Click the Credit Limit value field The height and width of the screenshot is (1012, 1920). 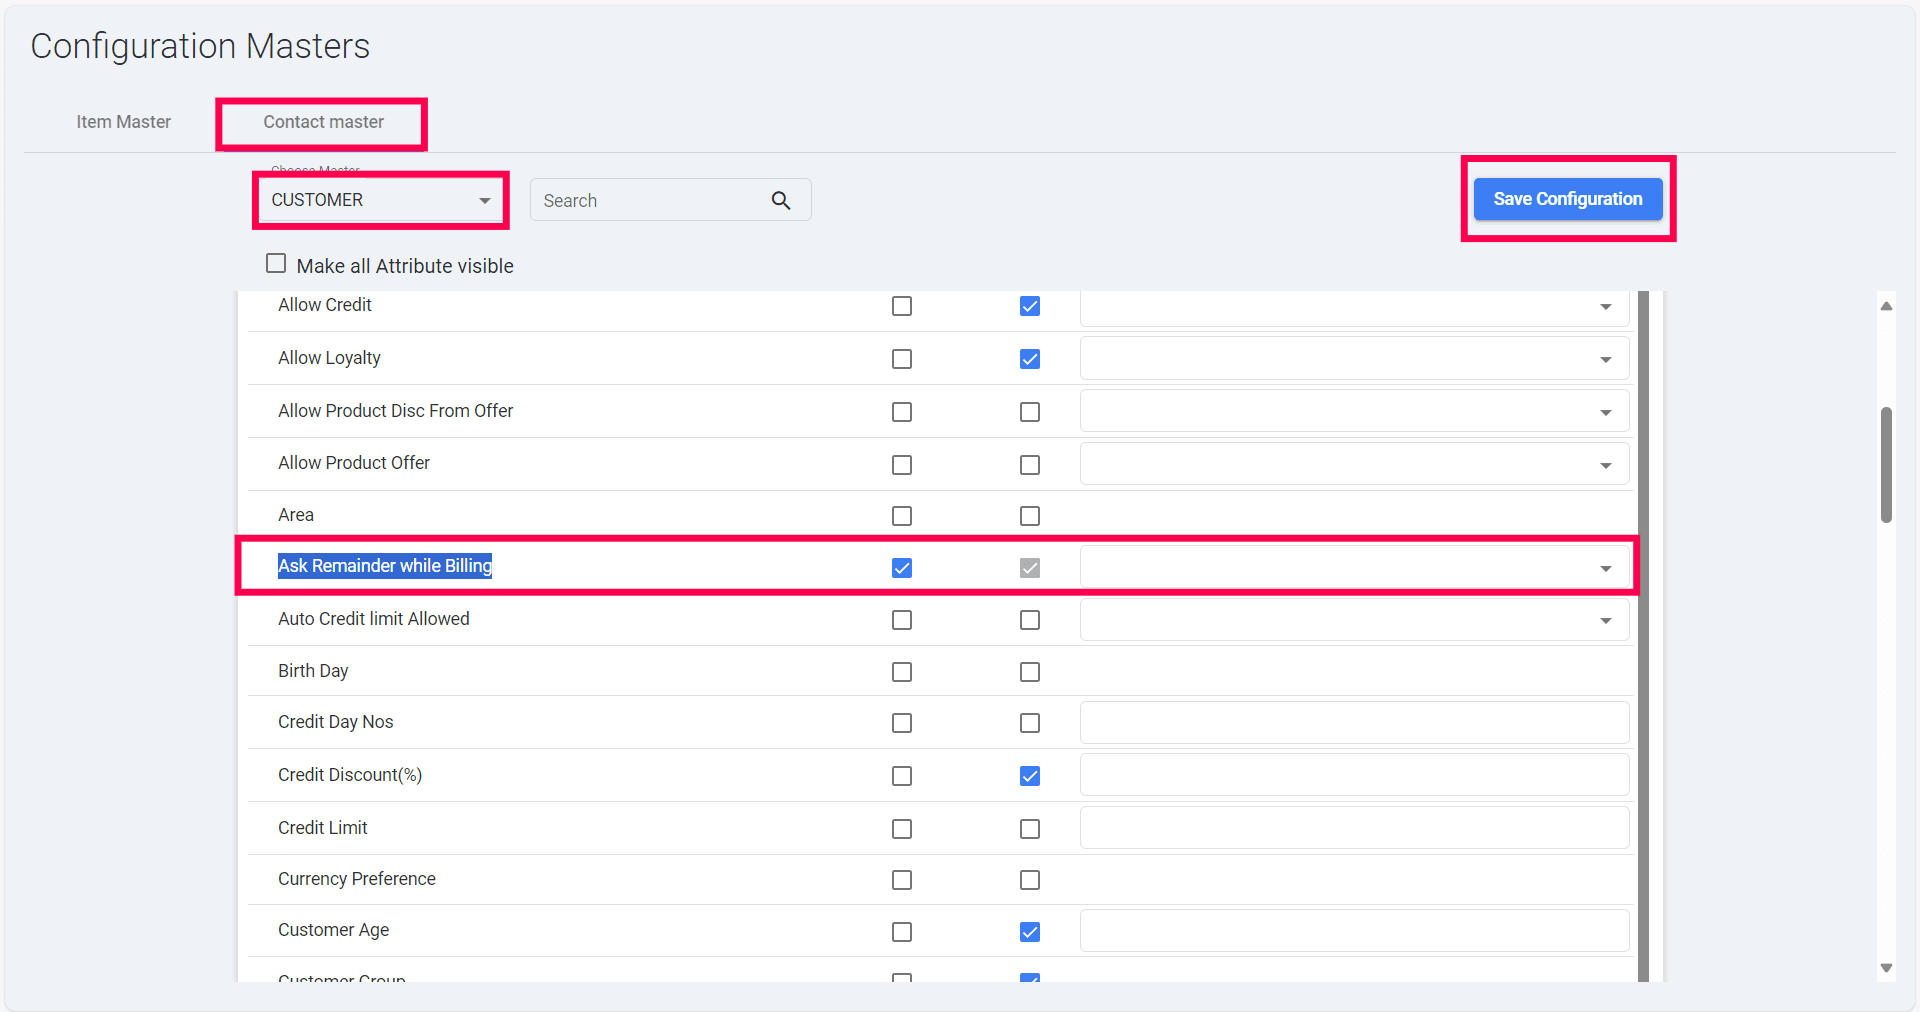click(1354, 828)
